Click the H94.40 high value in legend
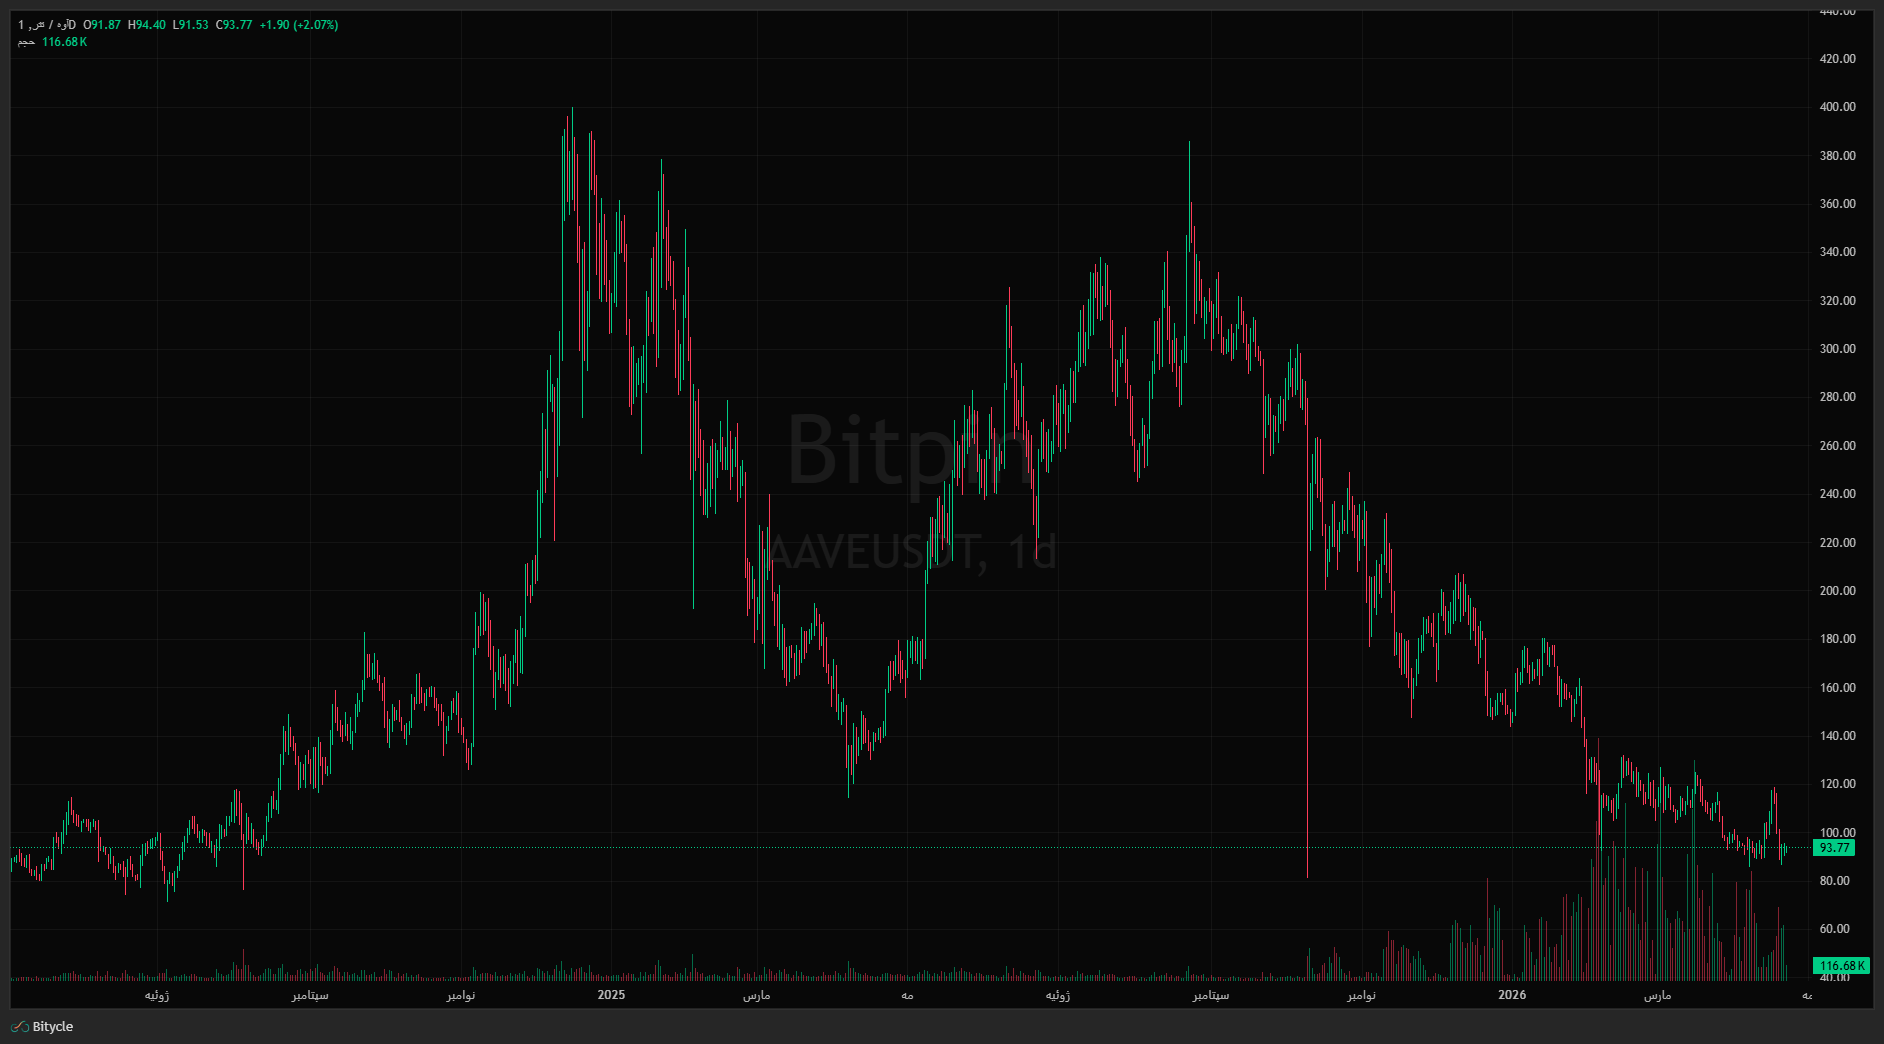1884x1044 pixels. pos(147,25)
